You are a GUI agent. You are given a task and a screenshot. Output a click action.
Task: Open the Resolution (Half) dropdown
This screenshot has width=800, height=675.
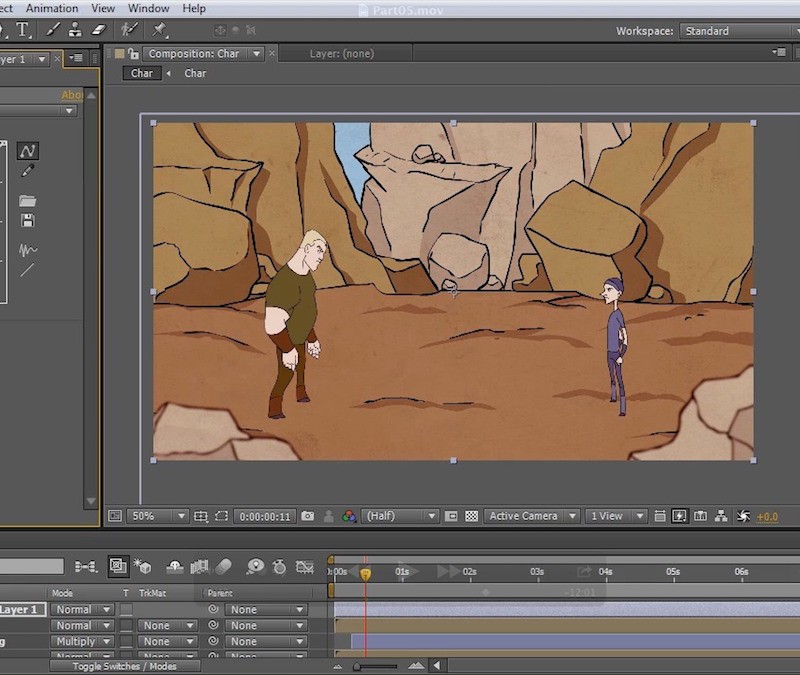coord(400,516)
